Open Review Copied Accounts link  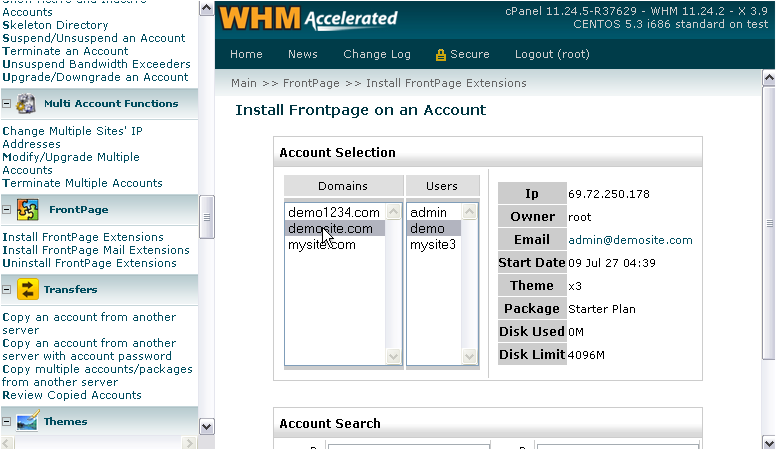[72, 395]
